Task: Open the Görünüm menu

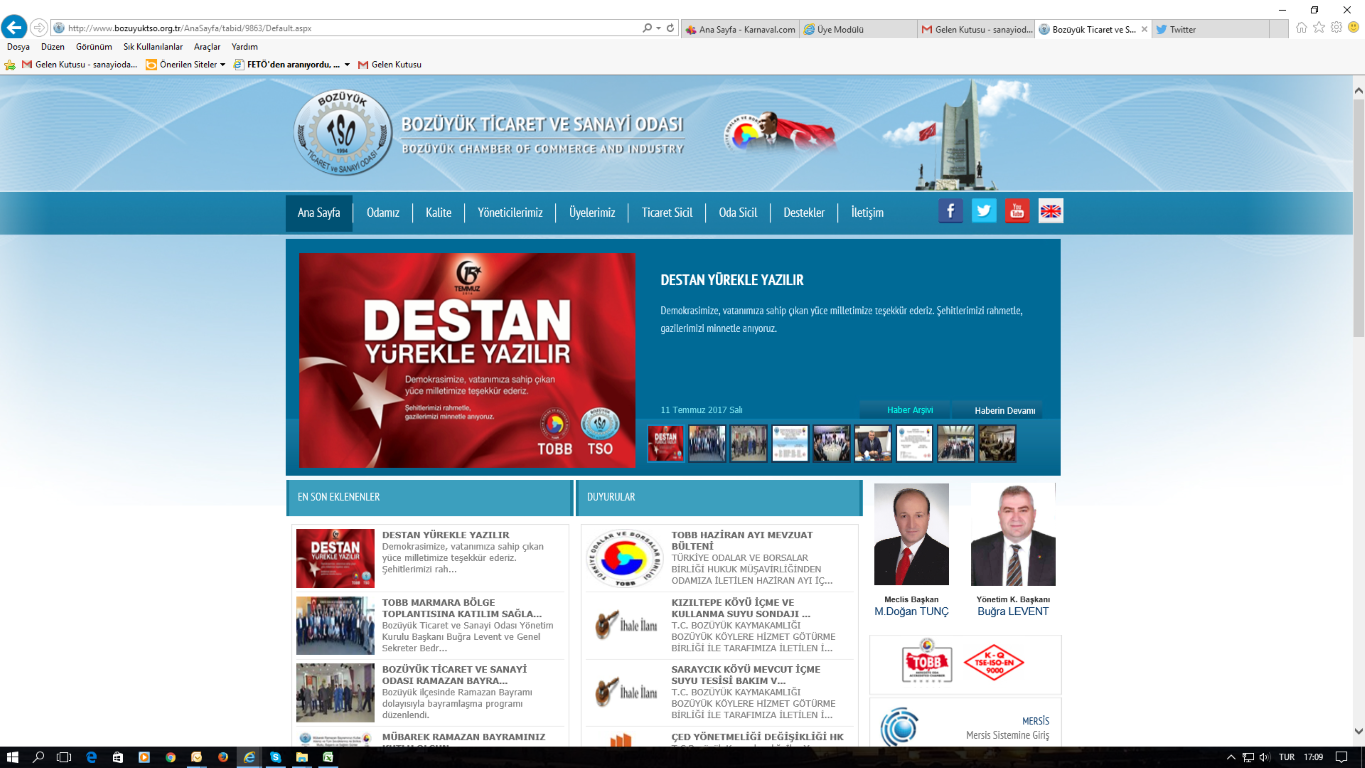Action: click(x=94, y=46)
